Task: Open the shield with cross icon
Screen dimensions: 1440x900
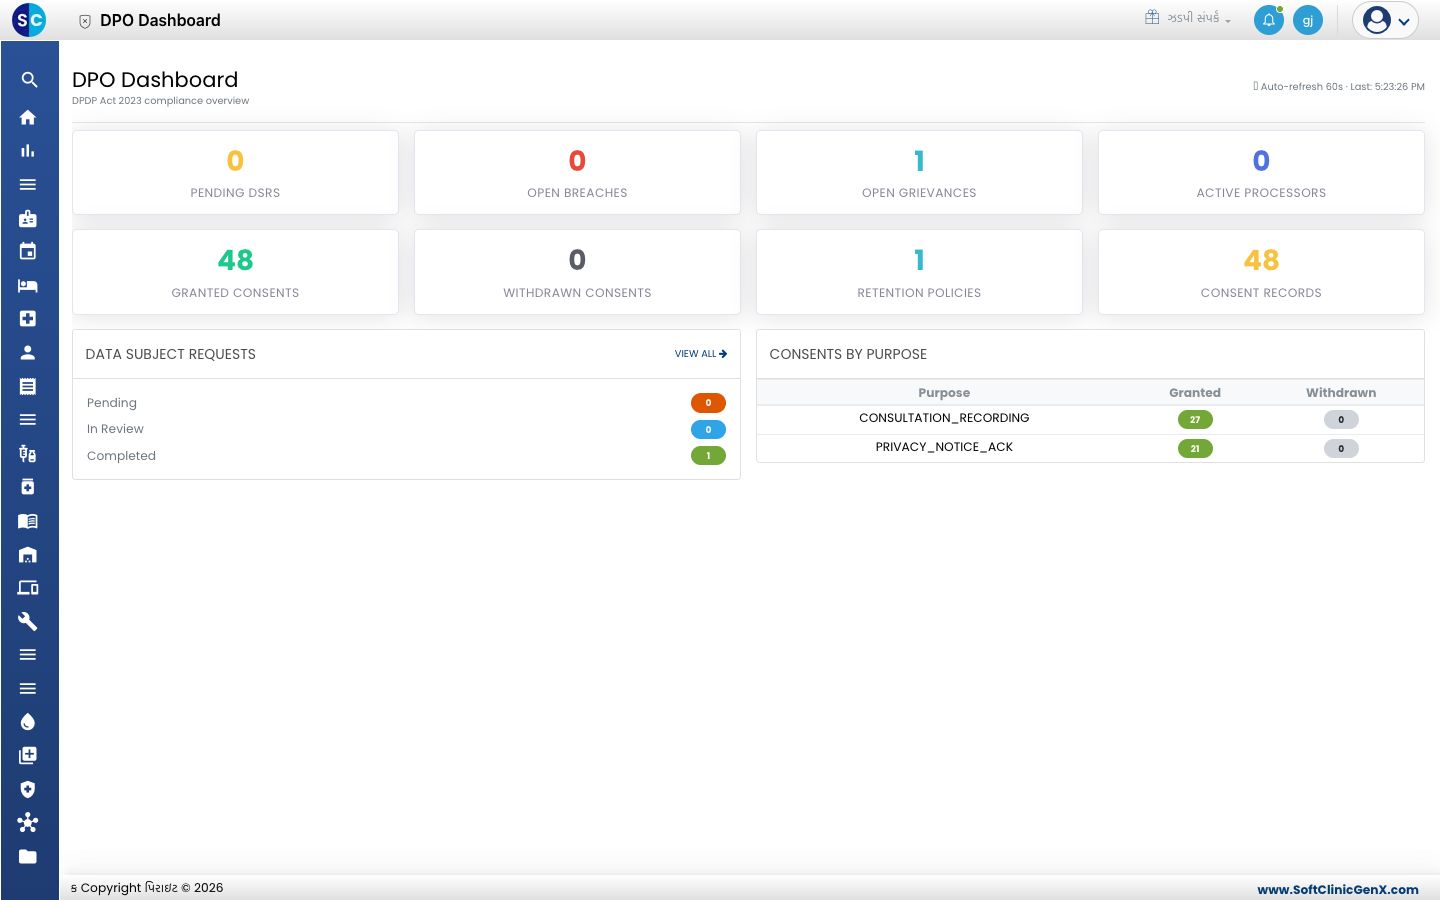Action: [28, 789]
